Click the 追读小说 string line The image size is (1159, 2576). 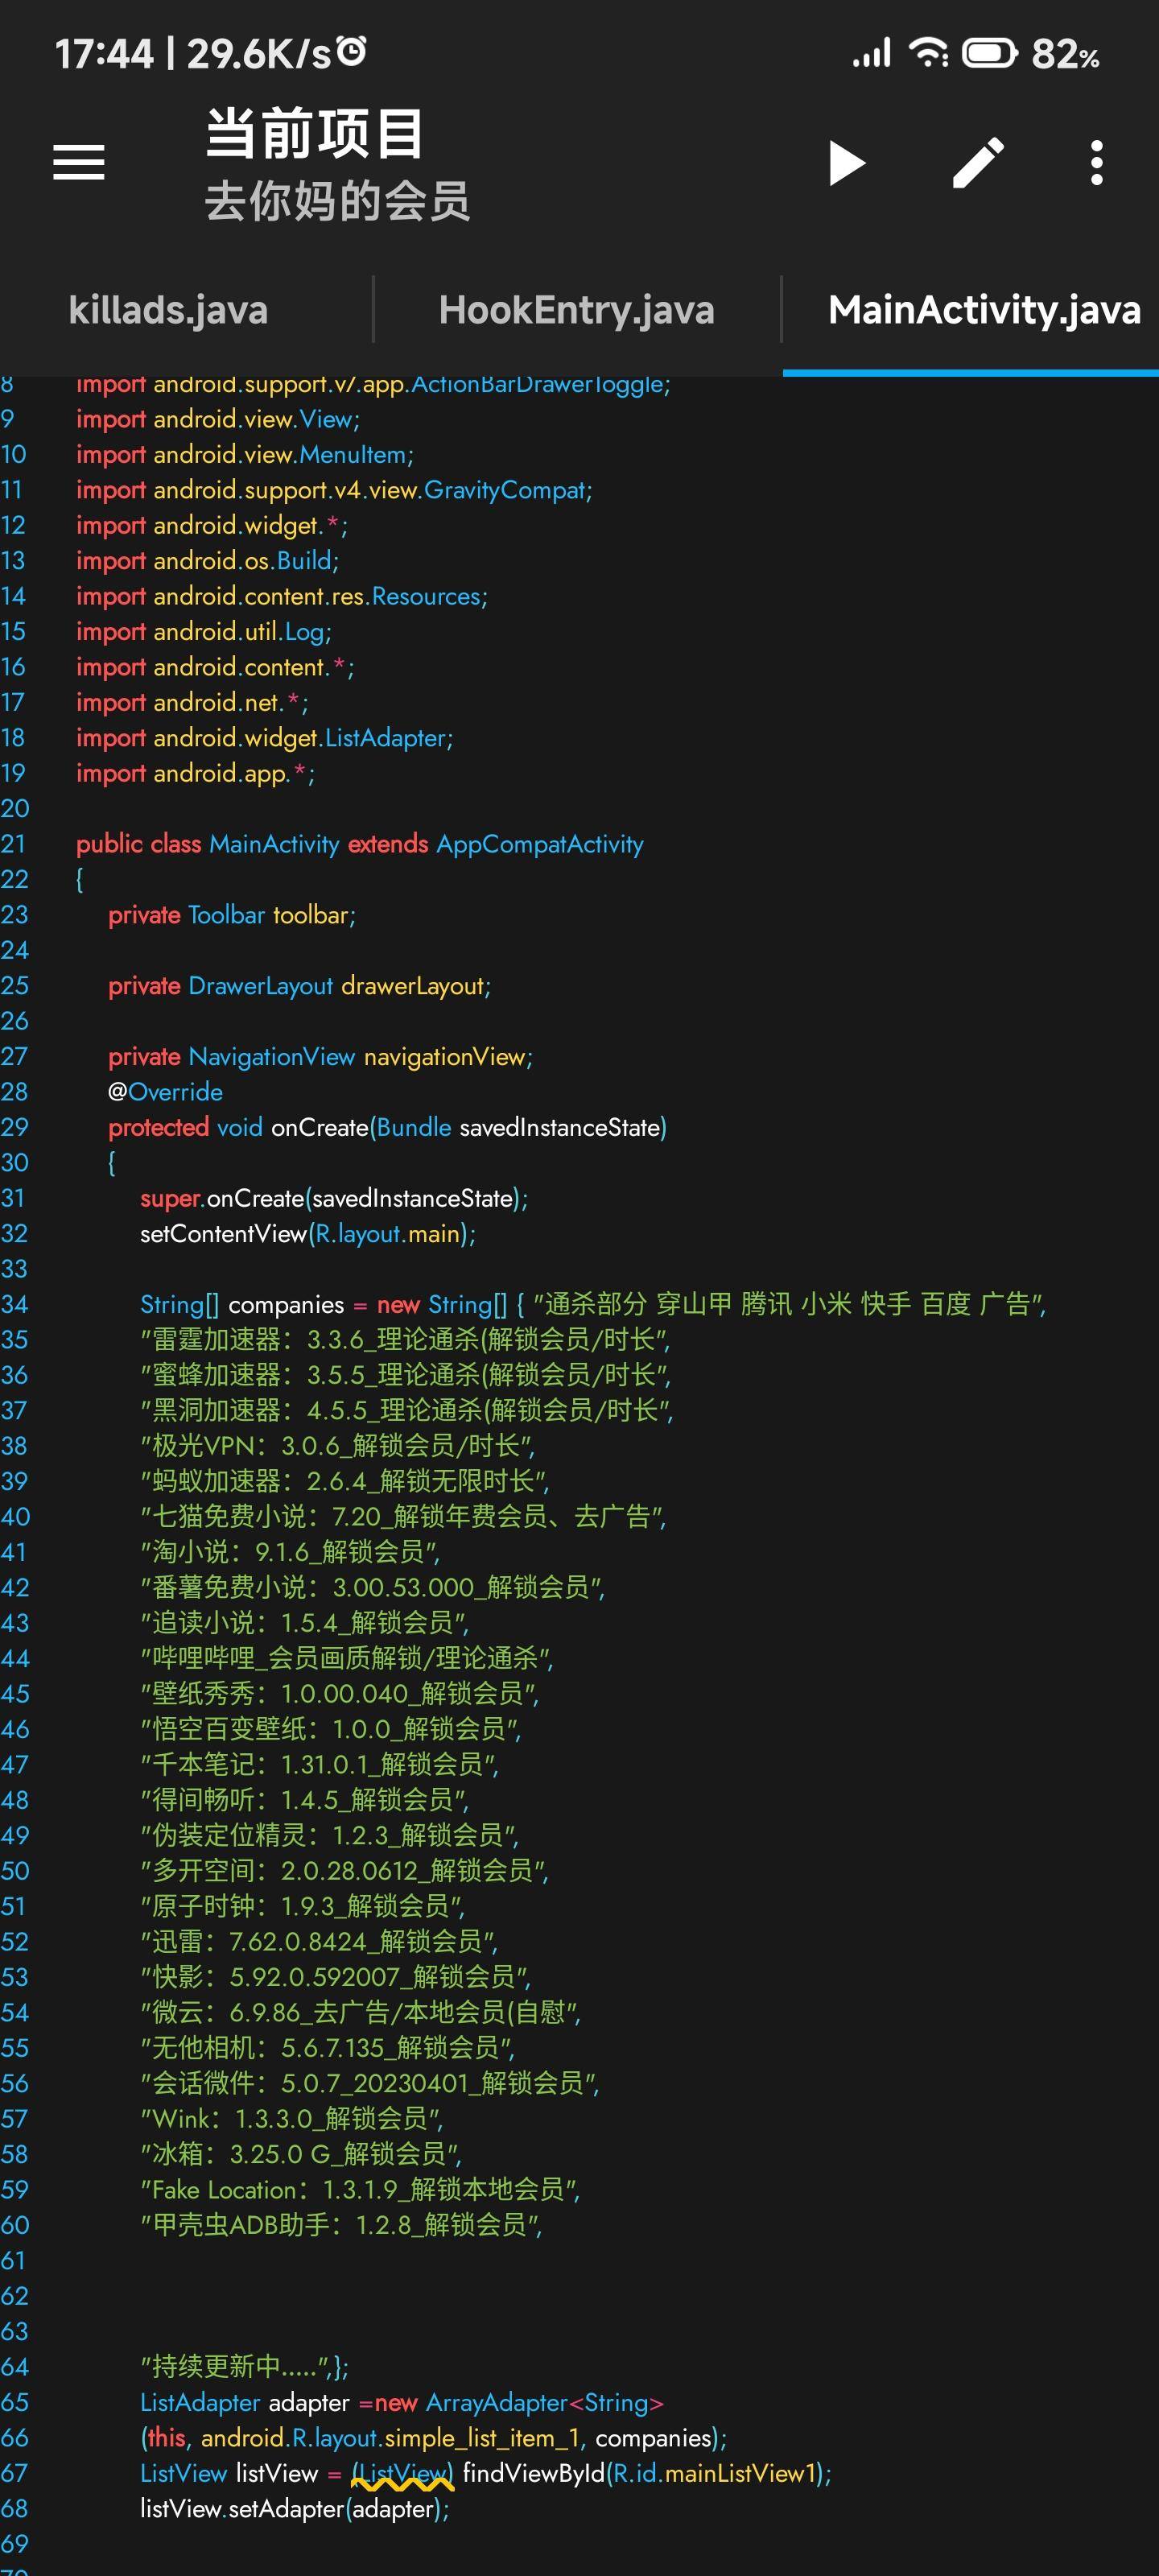[305, 1623]
